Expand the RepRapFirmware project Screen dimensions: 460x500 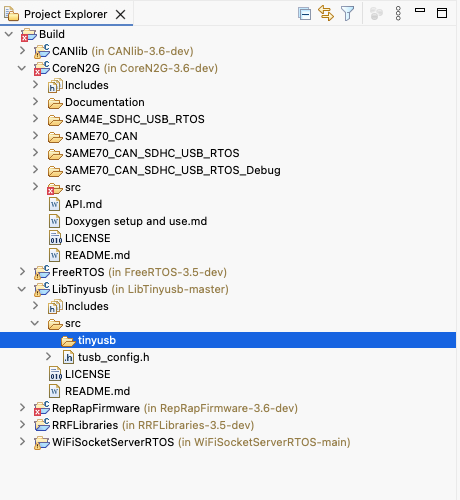tap(22, 408)
